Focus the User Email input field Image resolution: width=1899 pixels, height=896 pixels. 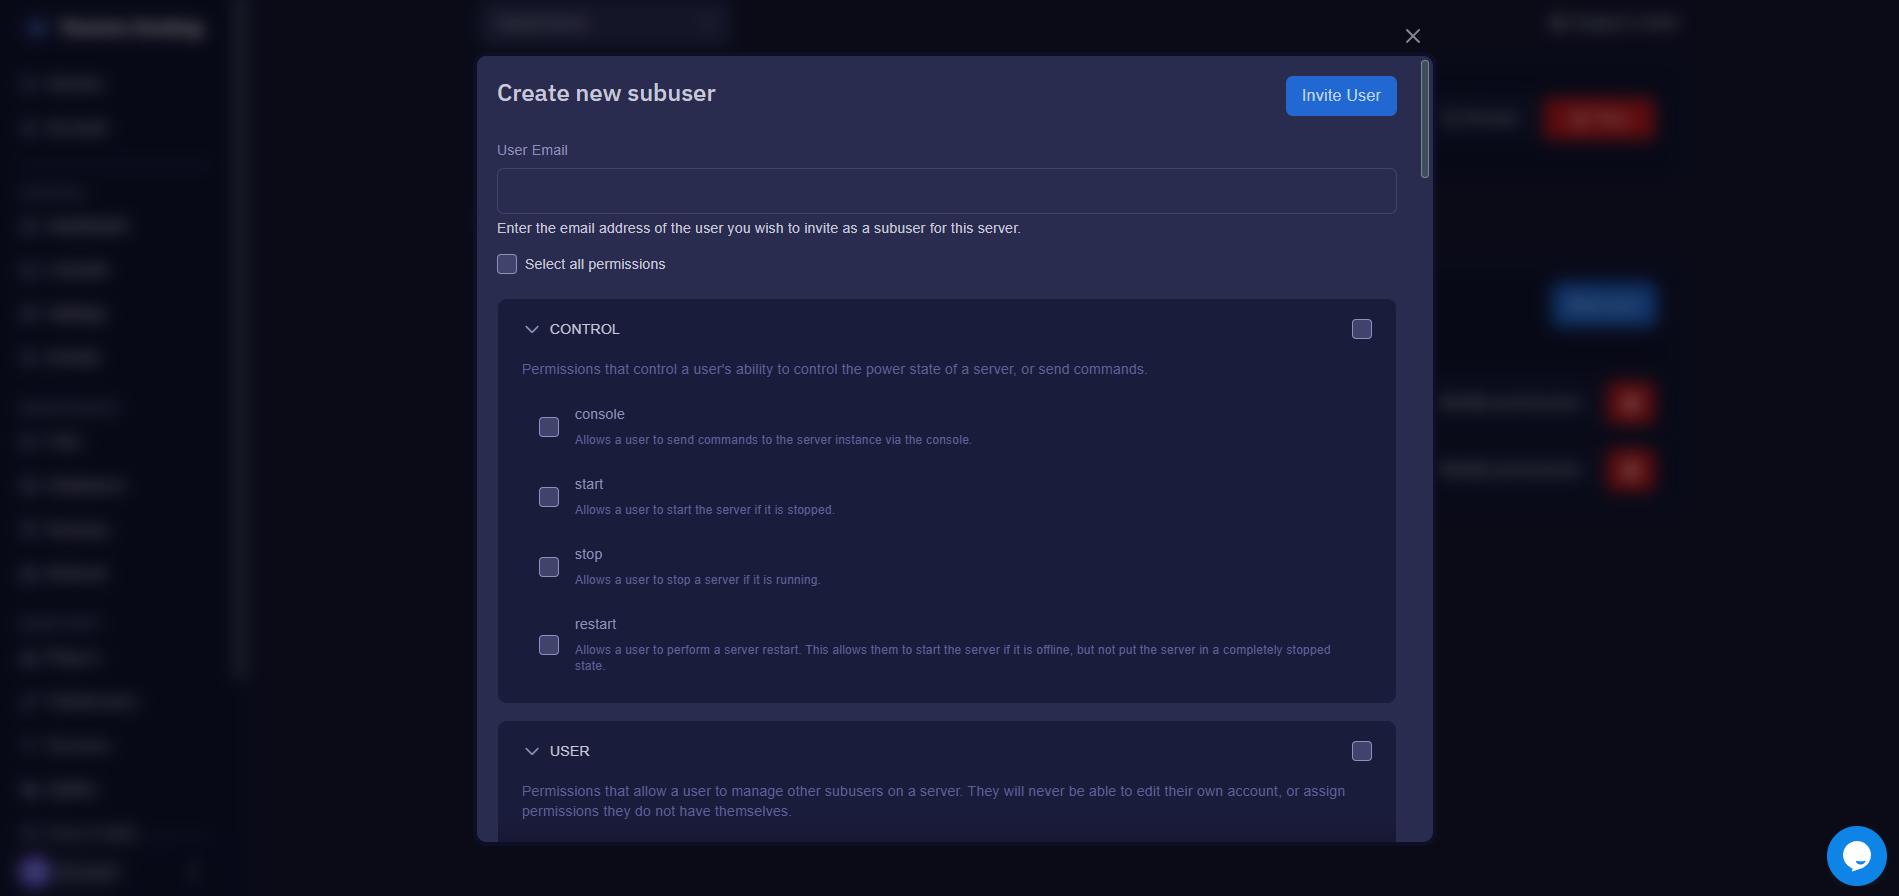[946, 191]
